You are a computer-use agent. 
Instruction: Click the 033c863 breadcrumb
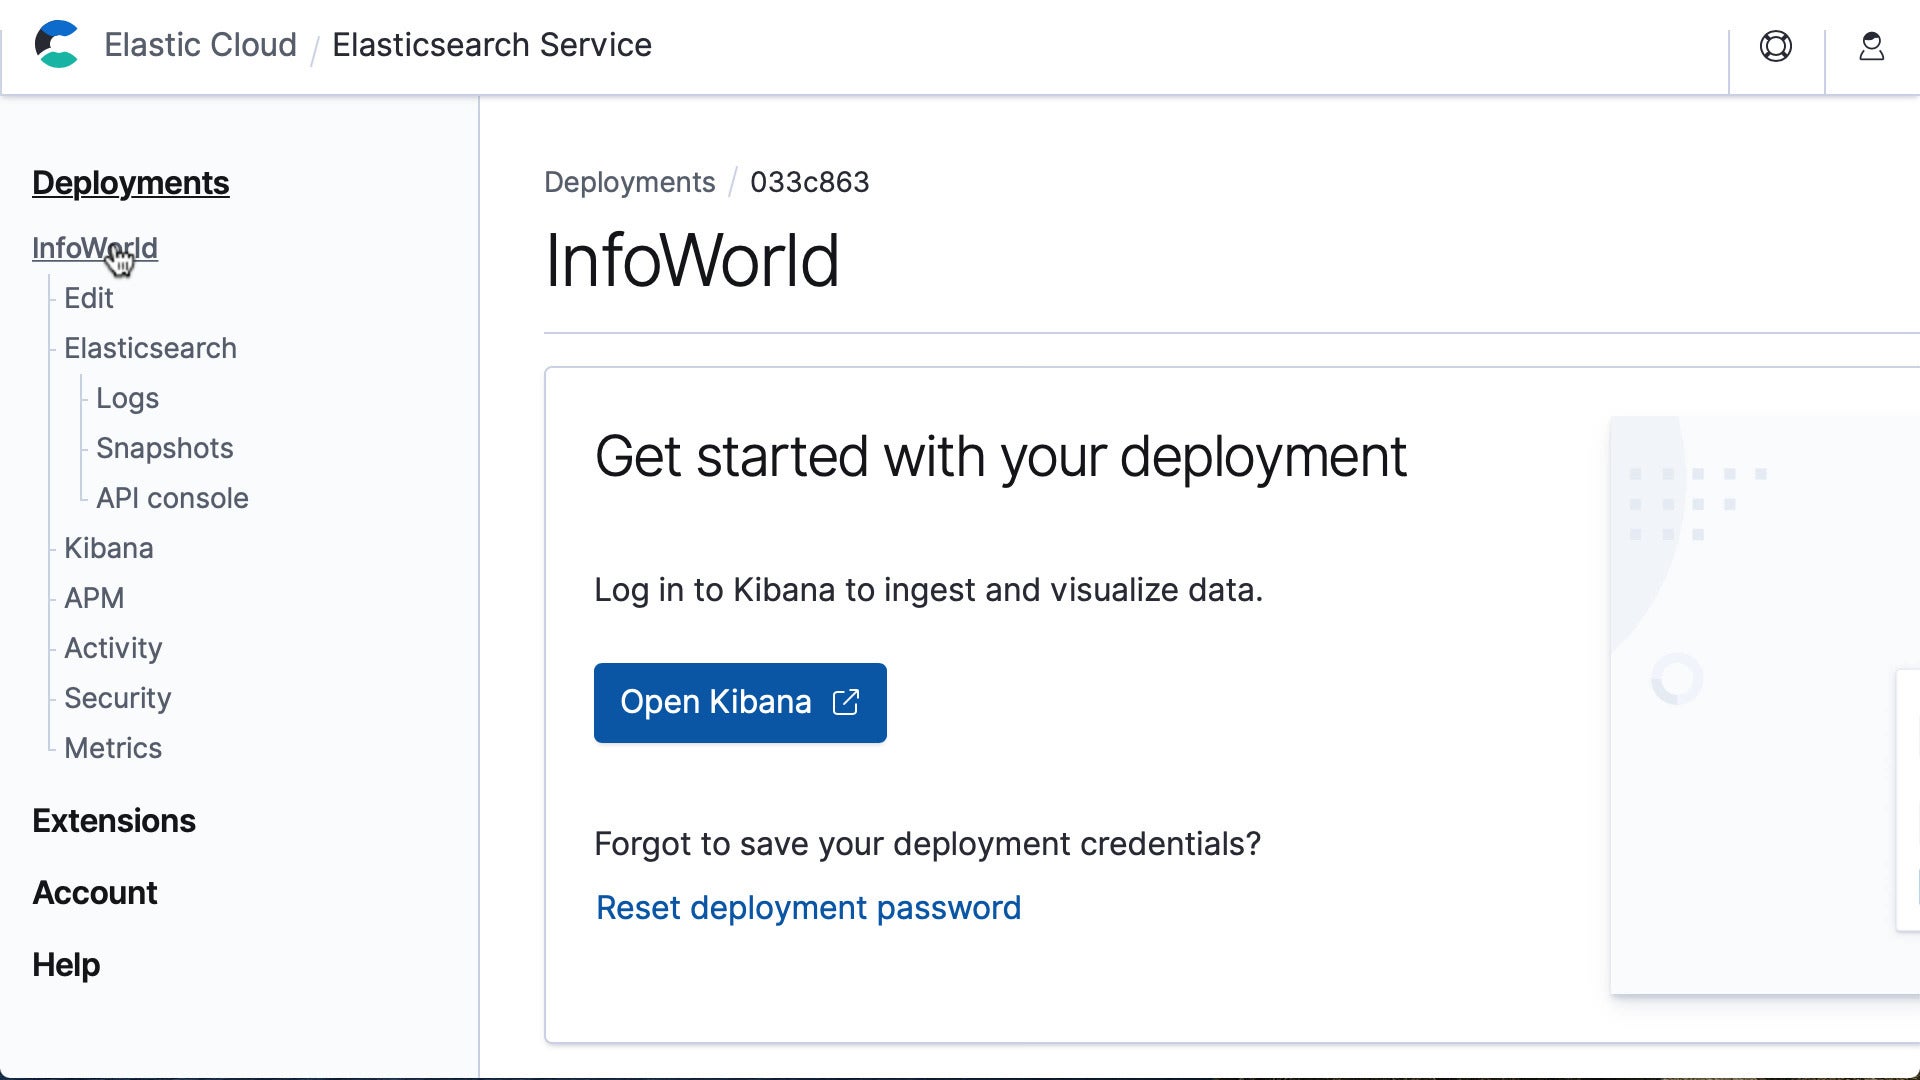810,182
